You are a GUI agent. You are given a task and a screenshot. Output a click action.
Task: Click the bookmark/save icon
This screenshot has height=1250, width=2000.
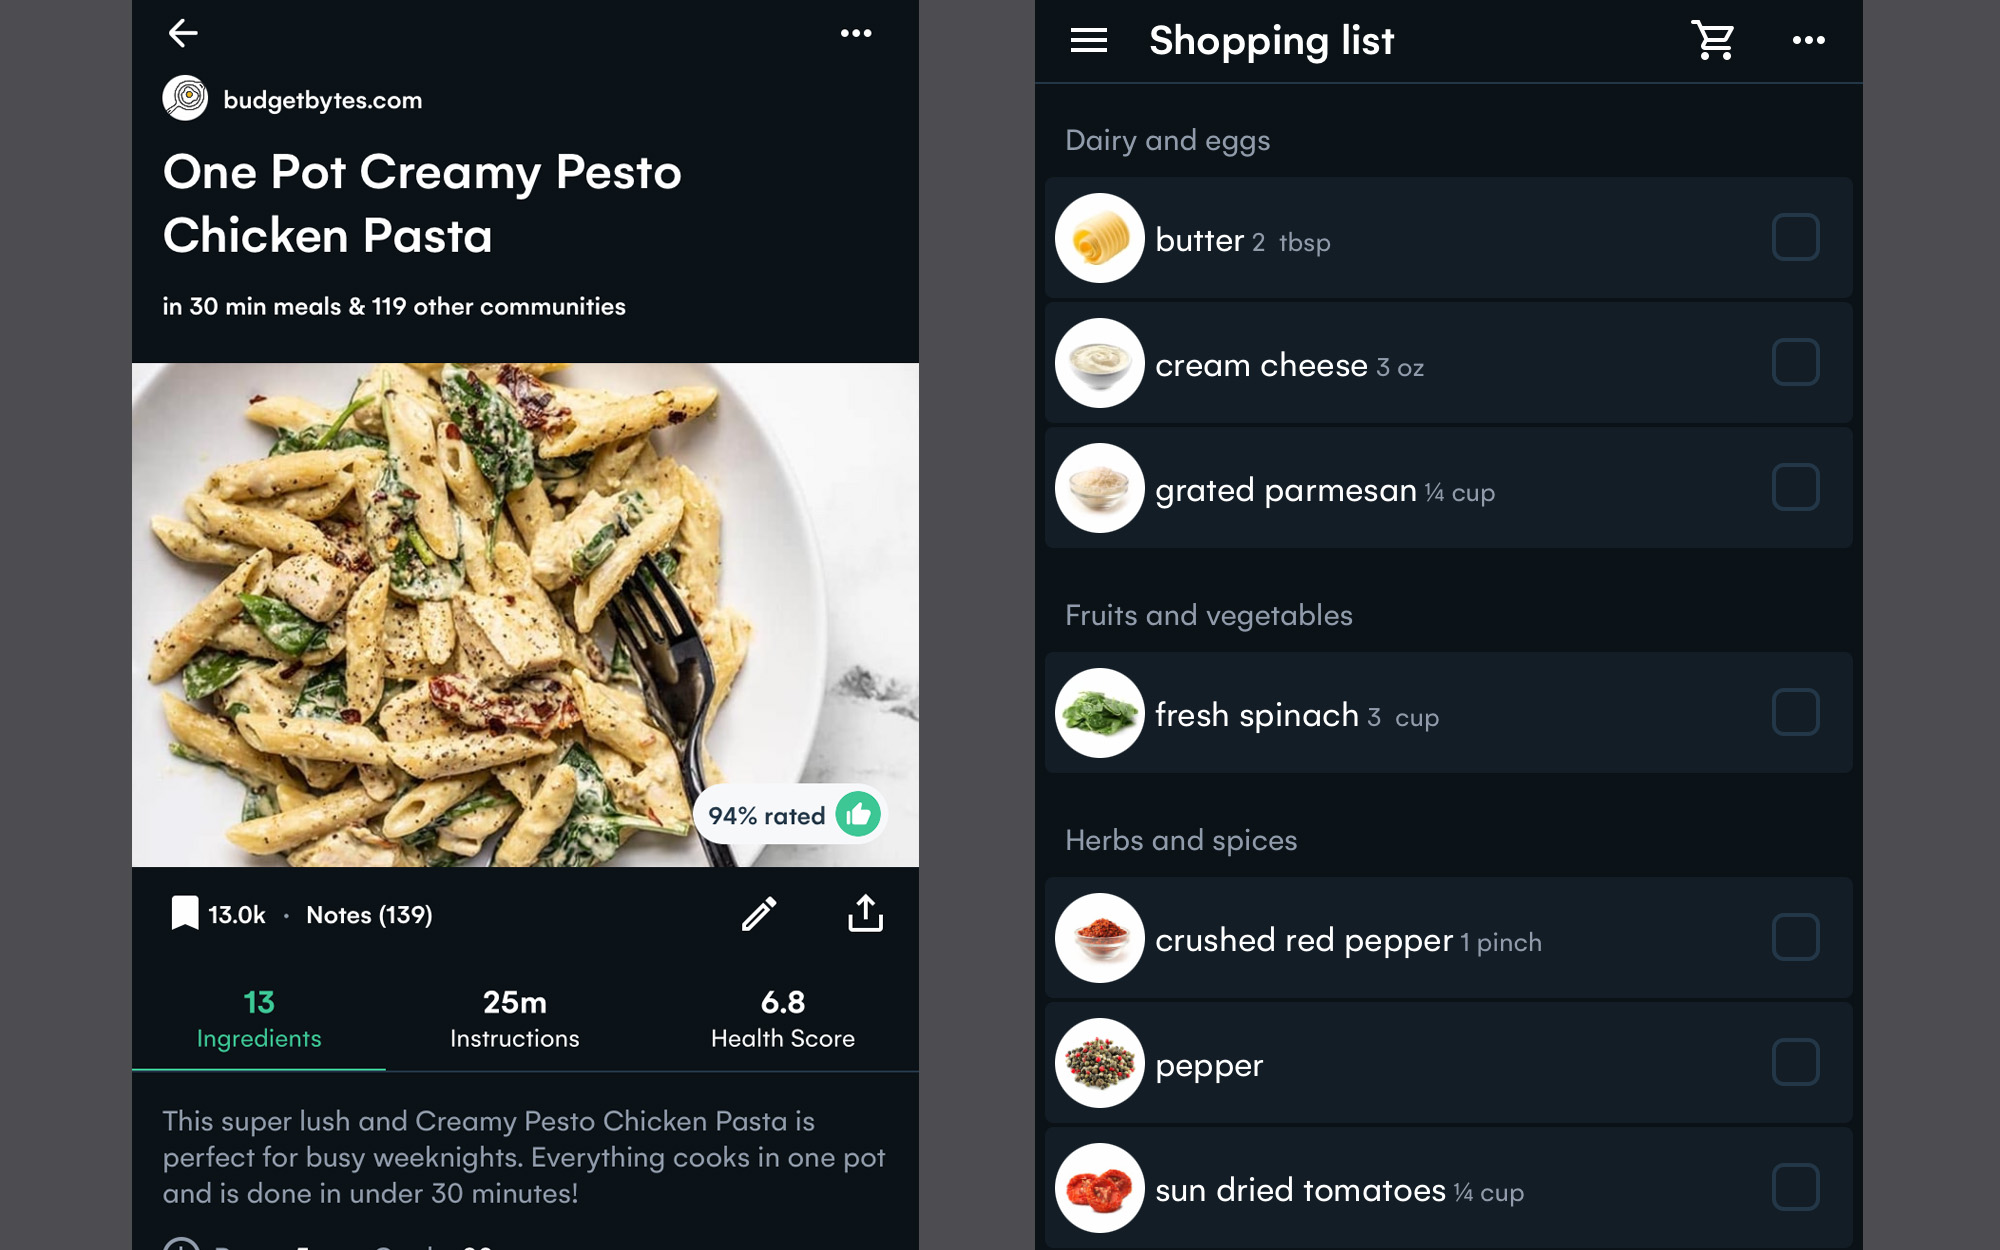click(x=184, y=914)
